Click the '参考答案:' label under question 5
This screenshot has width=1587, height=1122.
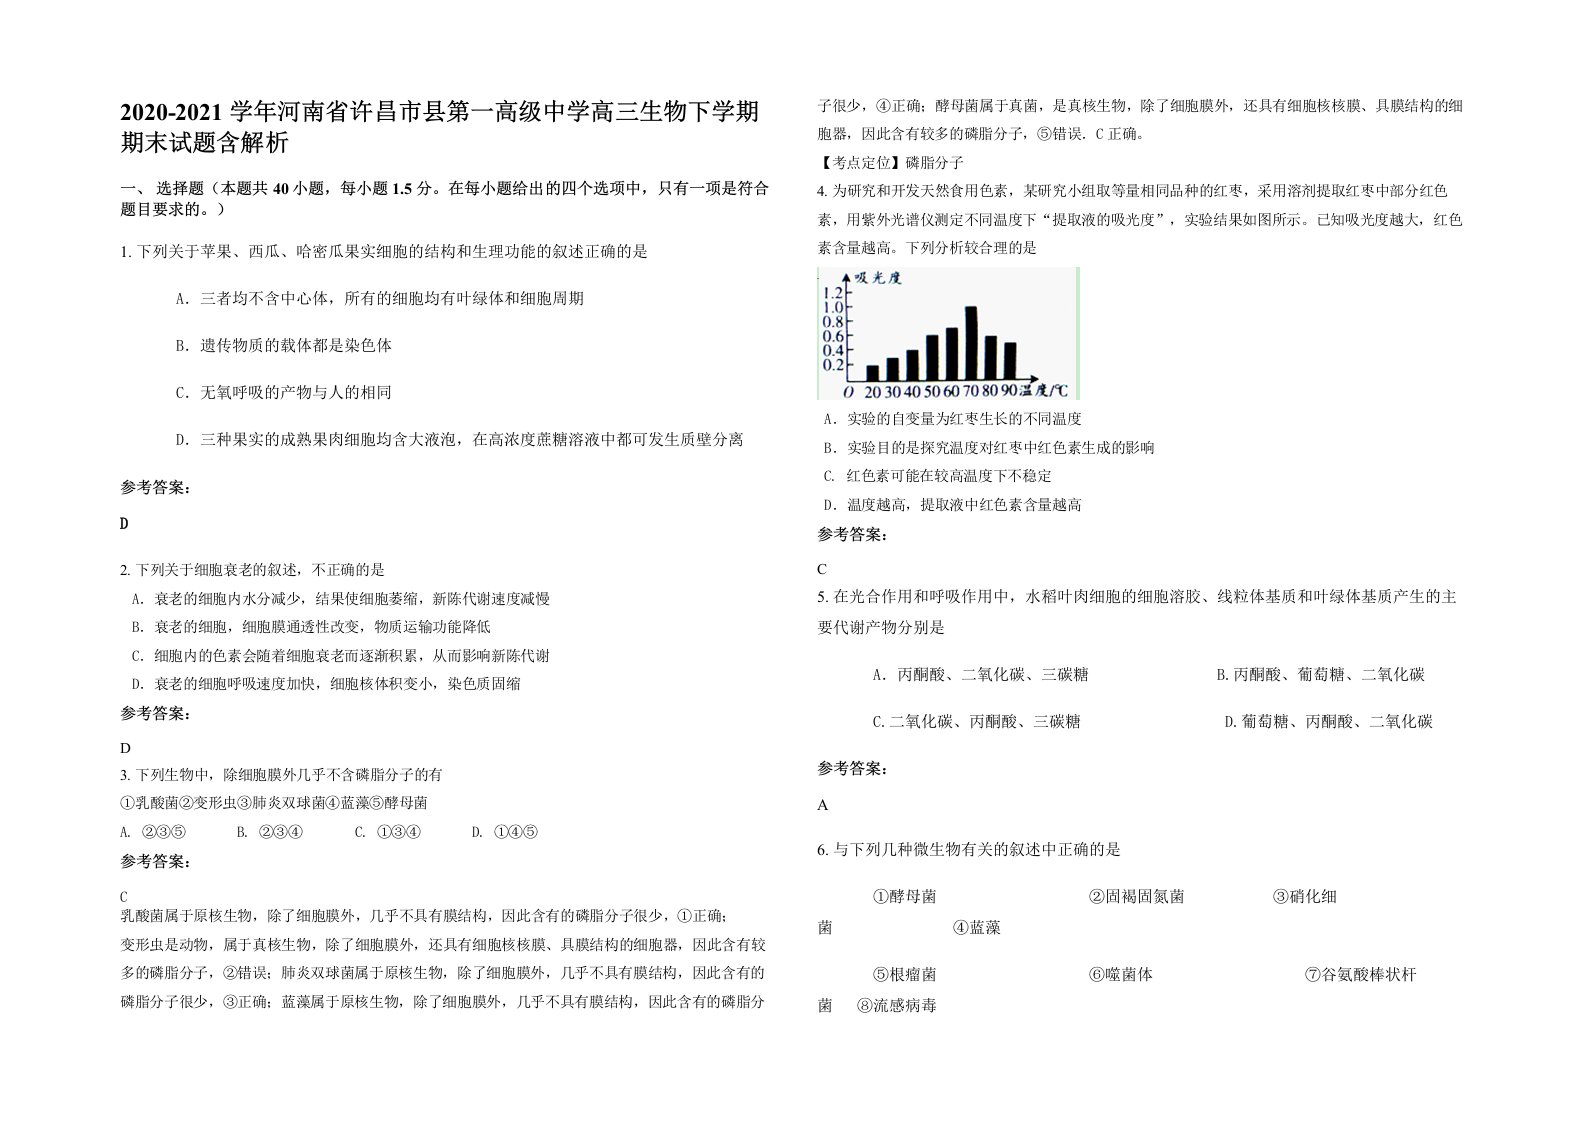[853, 769]
